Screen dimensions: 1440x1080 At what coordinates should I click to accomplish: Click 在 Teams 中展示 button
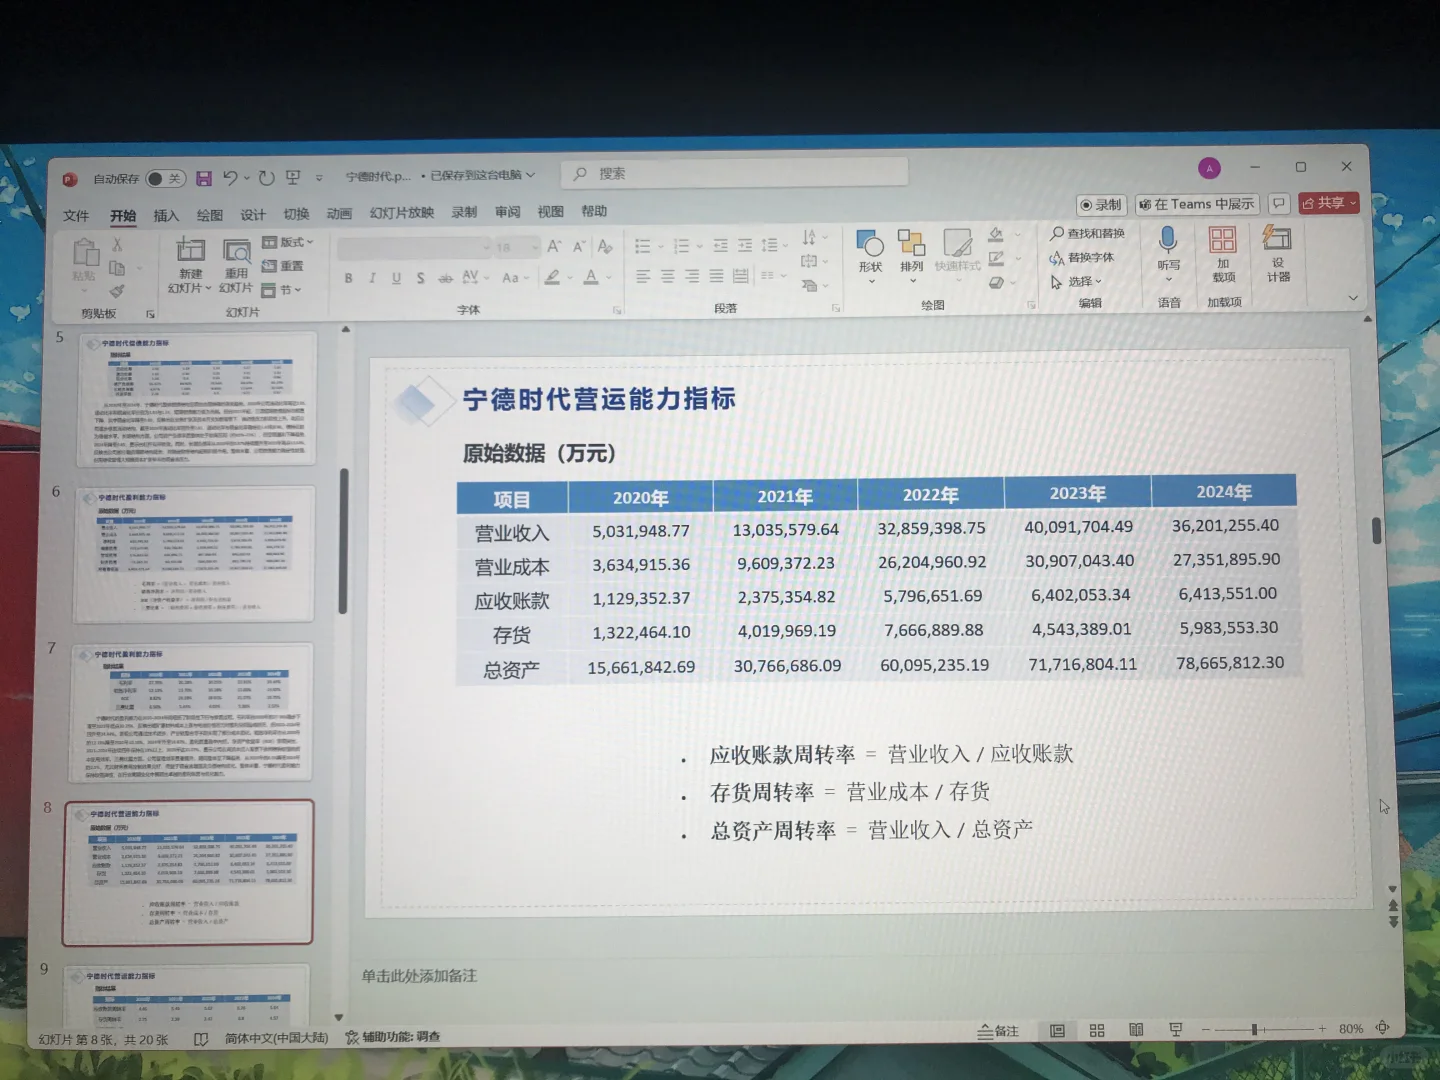click(x=1196, y=204)
